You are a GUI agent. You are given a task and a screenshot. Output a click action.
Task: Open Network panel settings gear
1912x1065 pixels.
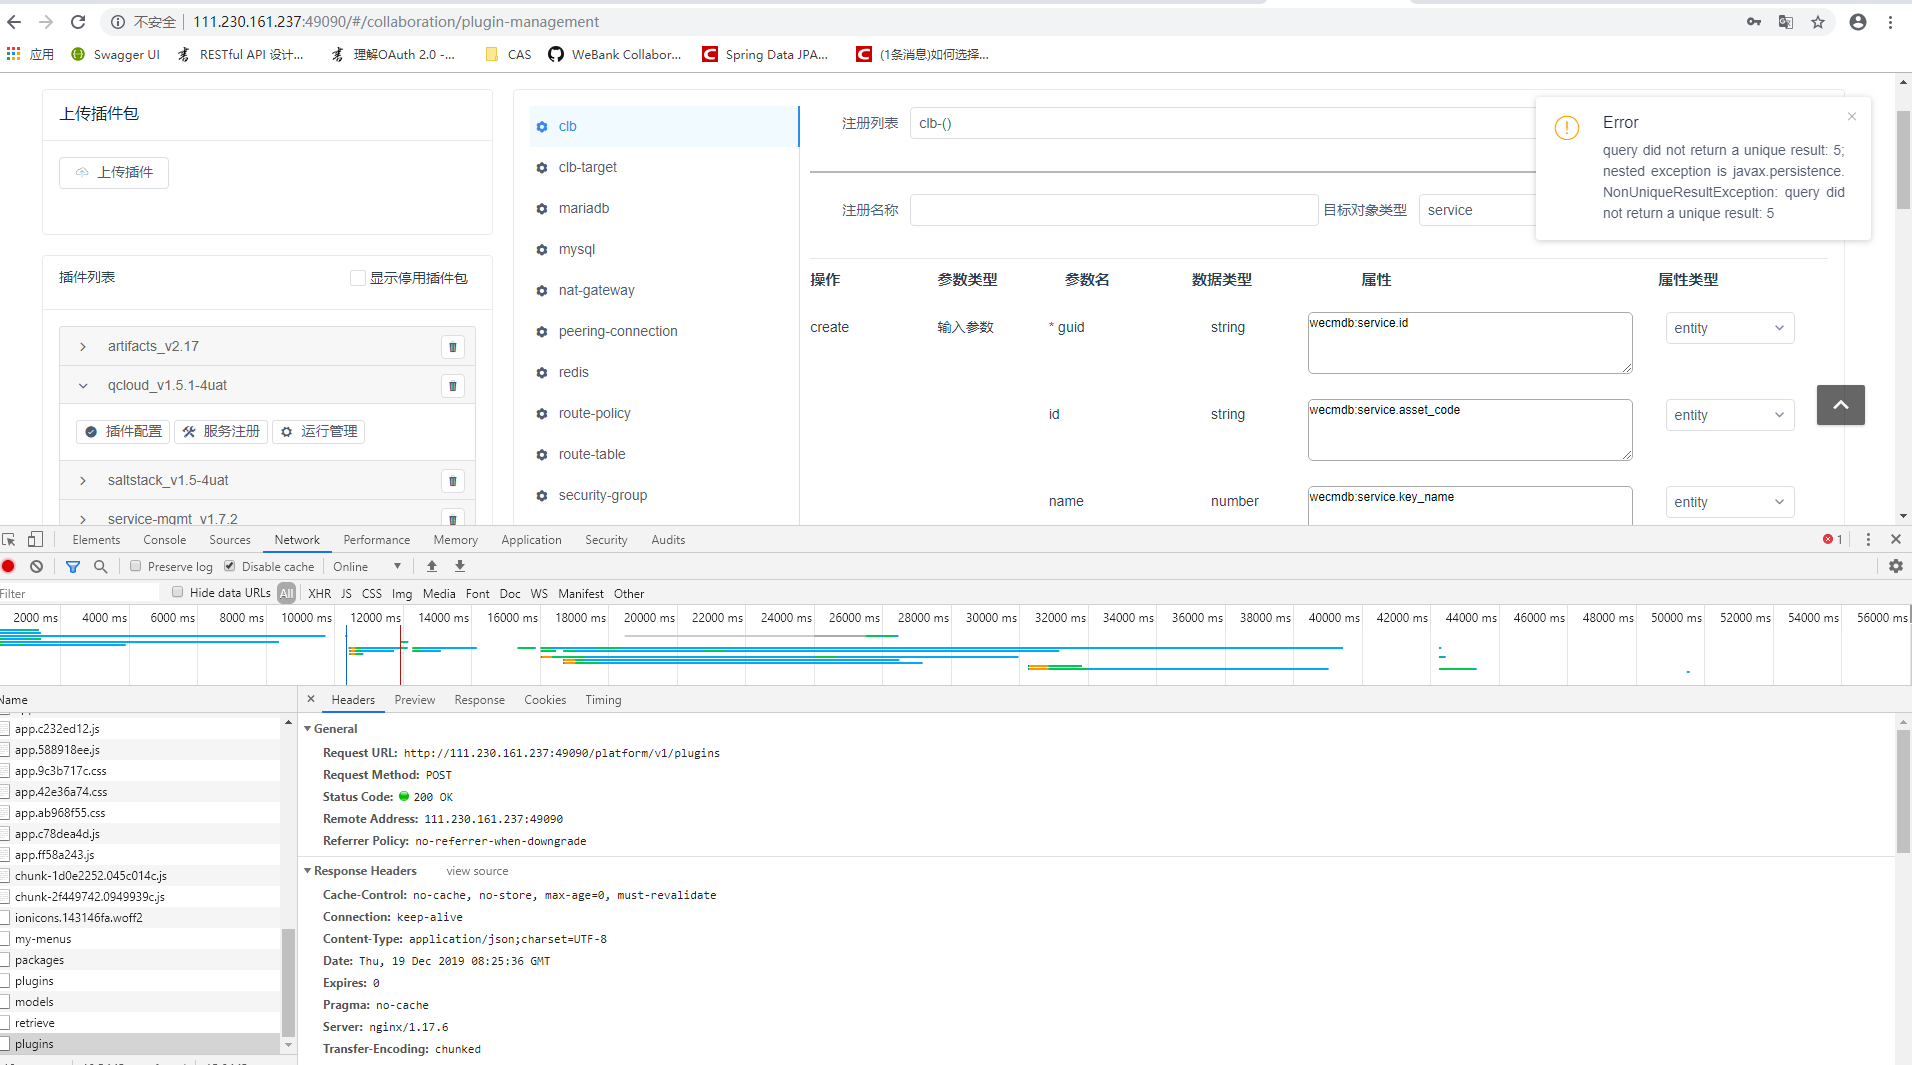(x=1895, y=566)
